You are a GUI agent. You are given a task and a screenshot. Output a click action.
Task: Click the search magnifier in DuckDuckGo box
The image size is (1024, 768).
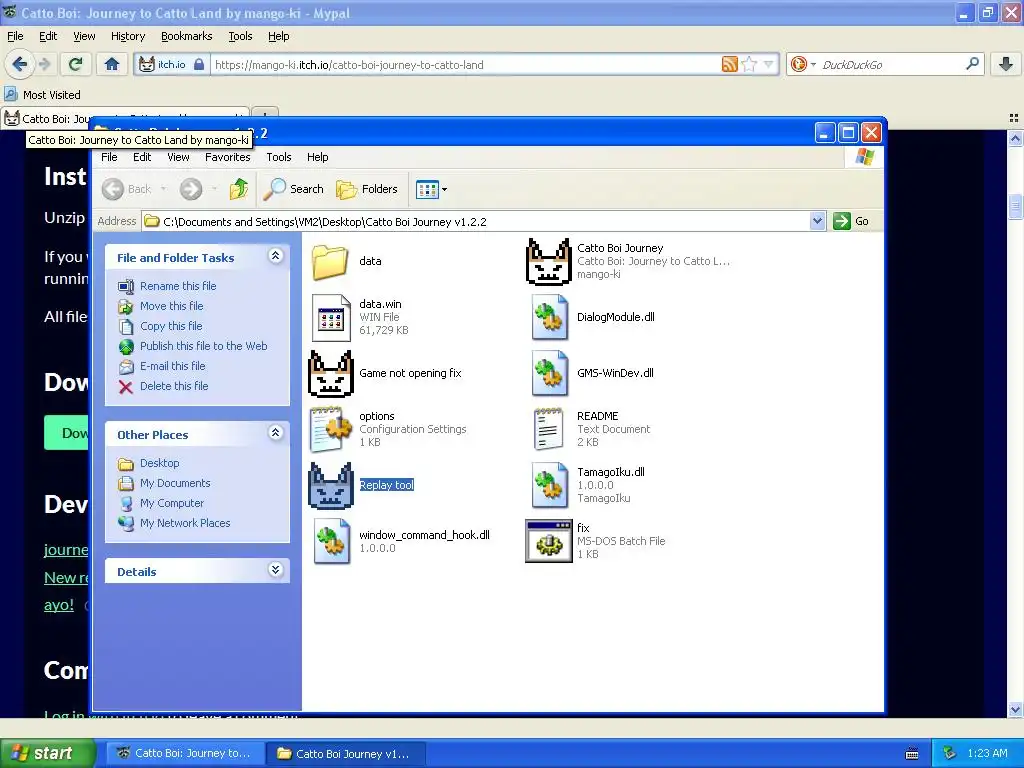(972, 64)
